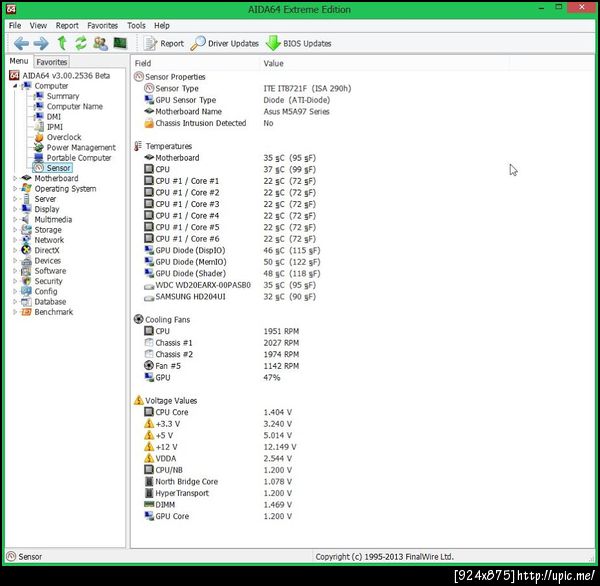Open the green monitor diagnostics icon
The width and height of the screenshot is (600, 586).
[x=120, y=43]
